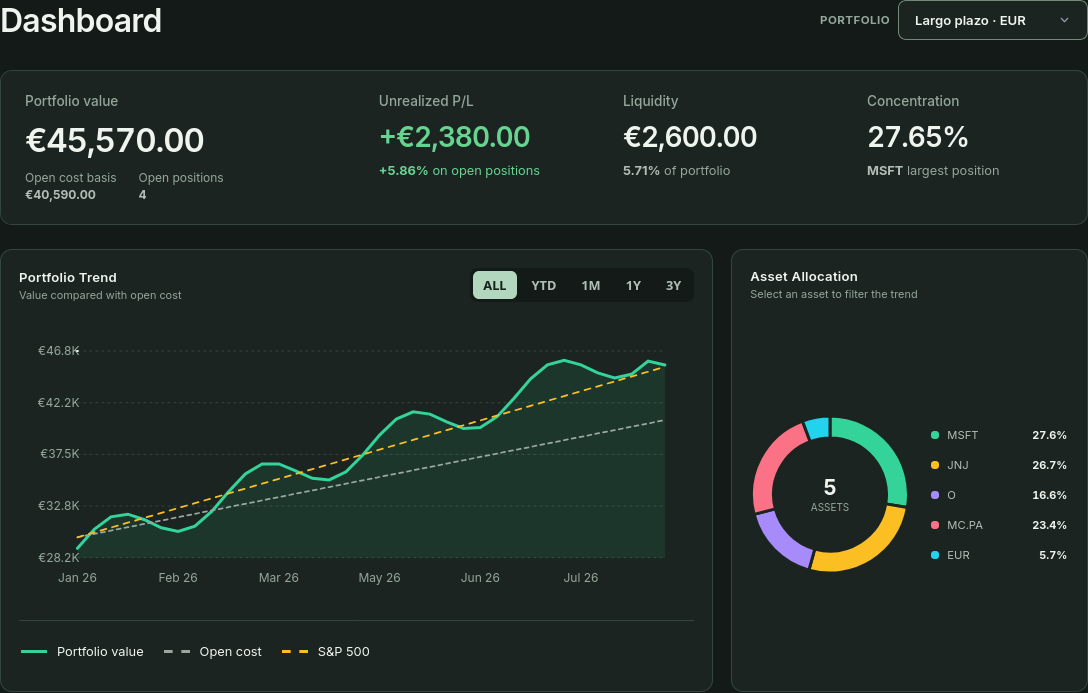Click the cyan EUR color dot
Image resolution: width=1088 pixels, height=693 pixels.
point(935,555)
